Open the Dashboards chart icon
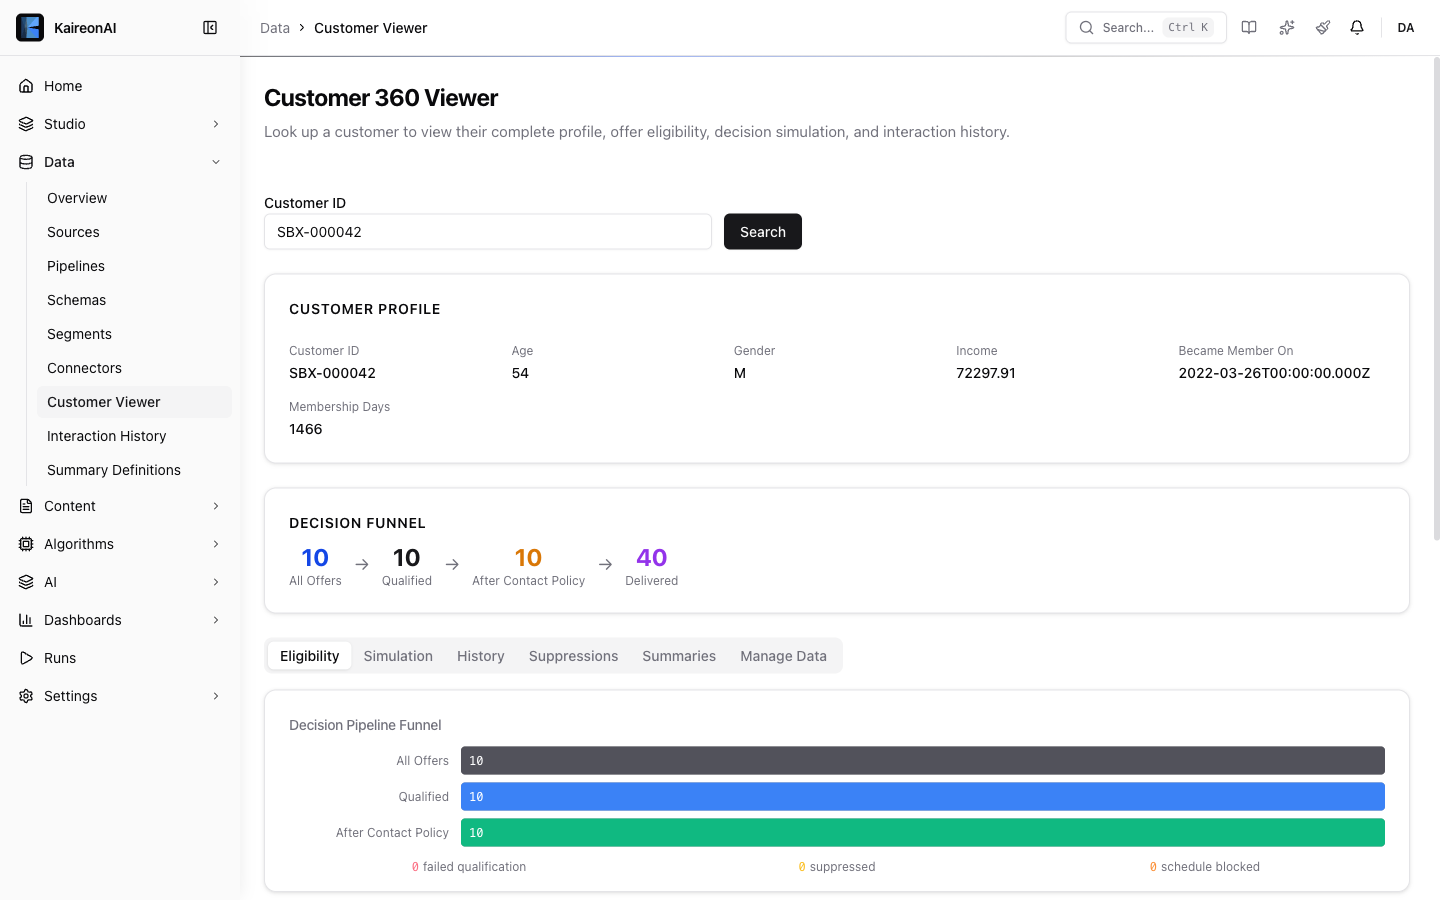This screenshot has height=900, width=1440. click(25, 619)
